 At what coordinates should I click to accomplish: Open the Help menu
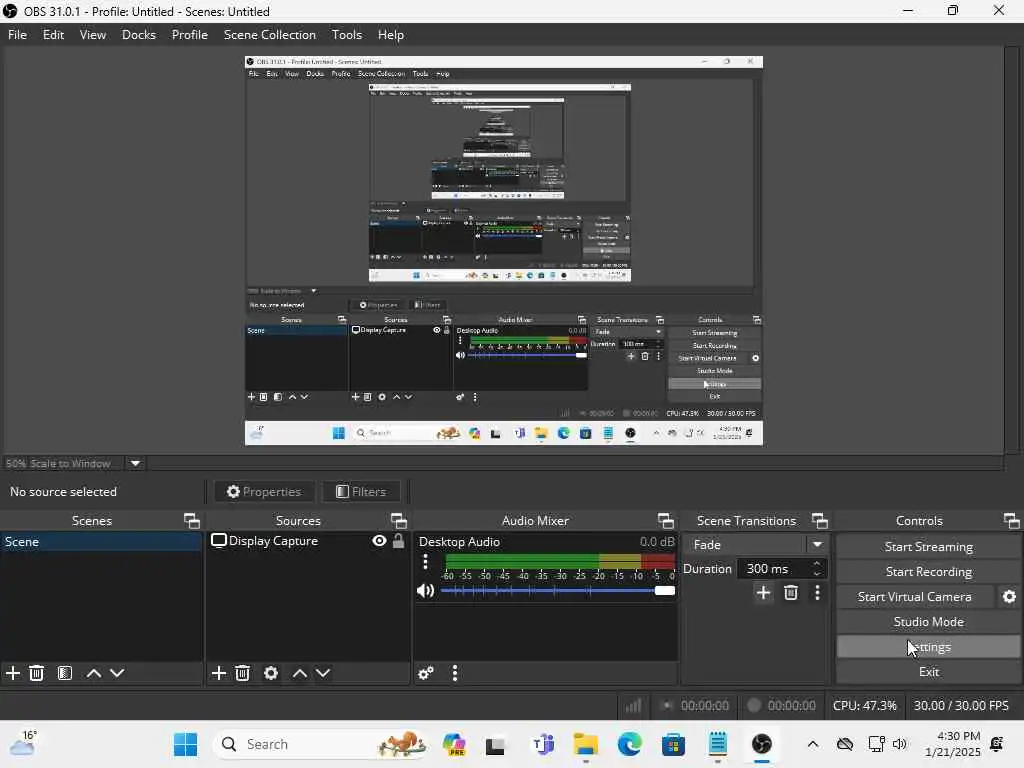pyautogui.click(x=391, y=35)
